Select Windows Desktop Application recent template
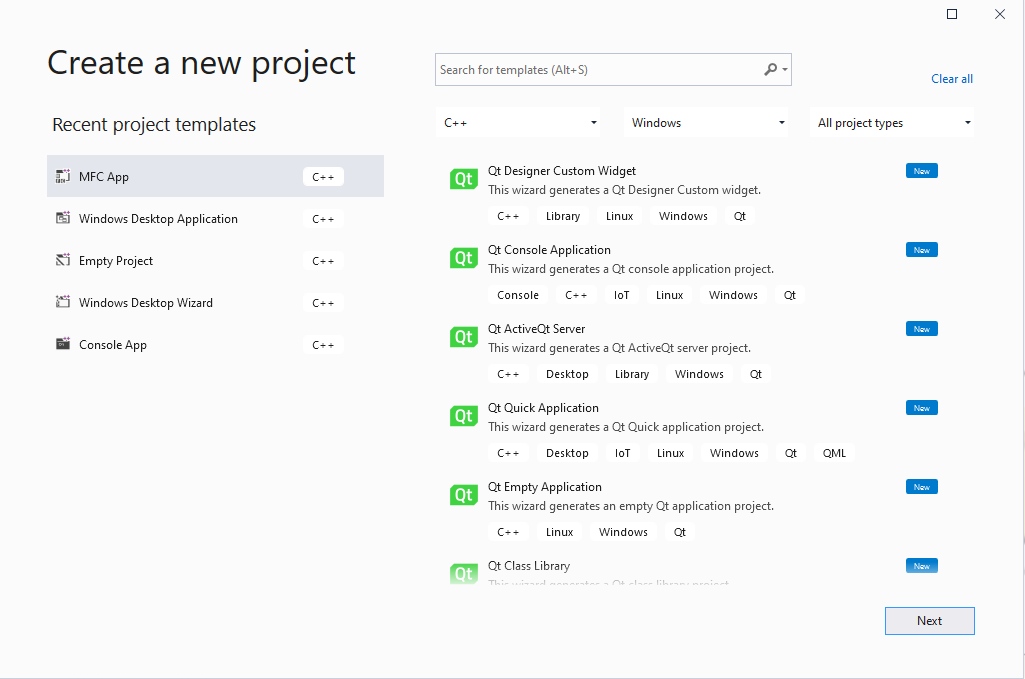Viewport: 1025px width, 679px height. pos(215,218)
